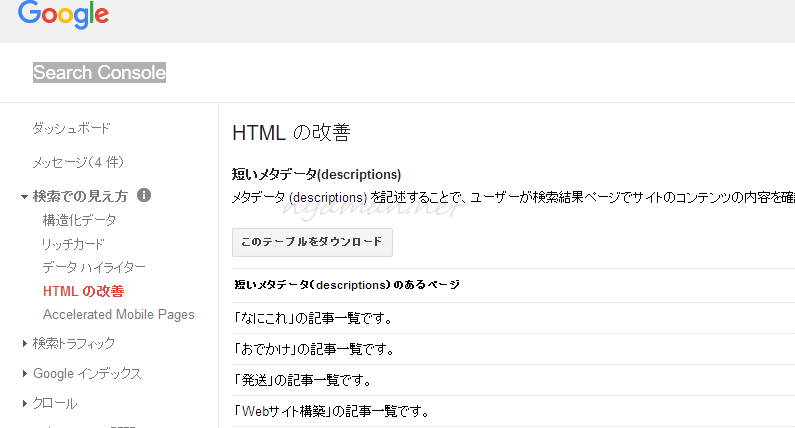Image resolution: width=795 pixels, height=428 pixels.
Task: Click the このテーブルをダウンロード button
Action: coord(312,242)
